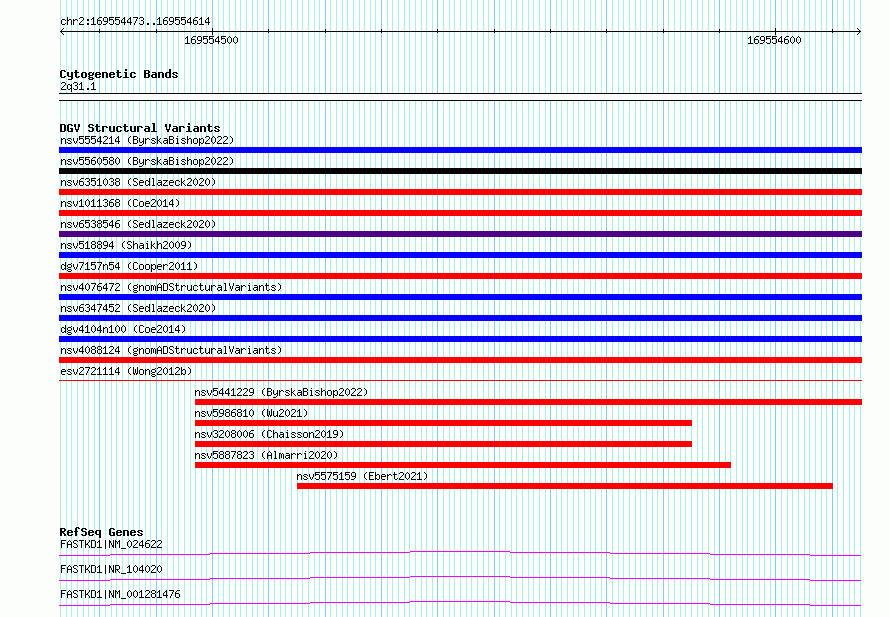Click the red bar under dgv7157n54

460,276
